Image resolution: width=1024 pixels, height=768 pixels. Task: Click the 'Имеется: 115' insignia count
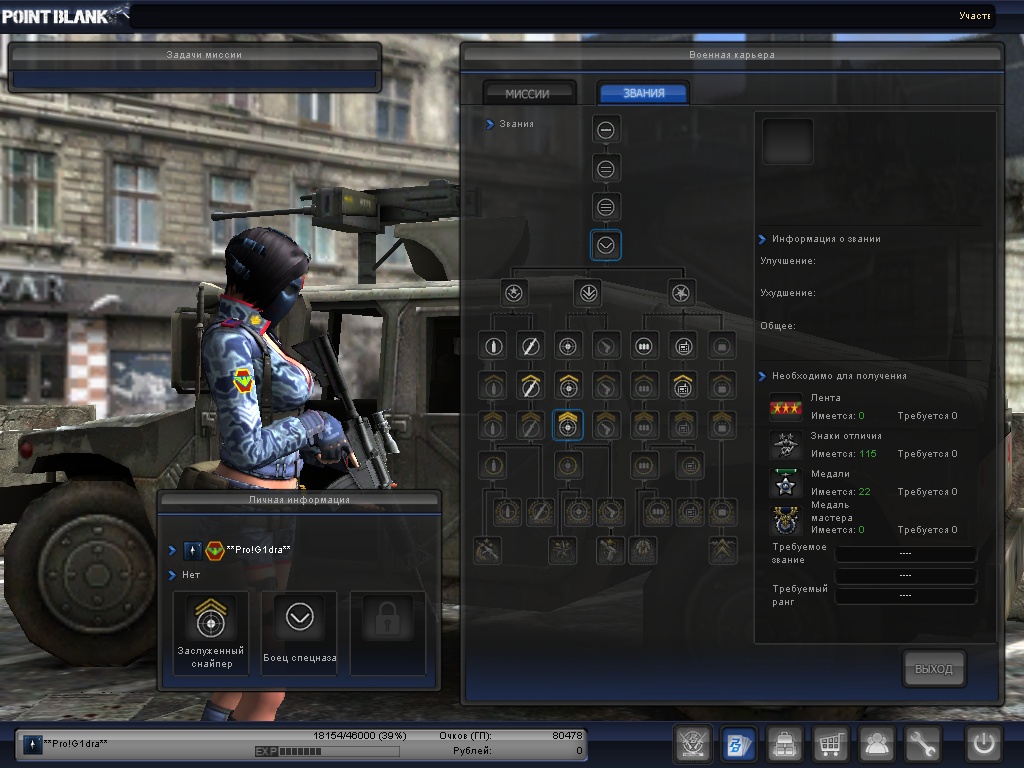[x=844, y=454]
